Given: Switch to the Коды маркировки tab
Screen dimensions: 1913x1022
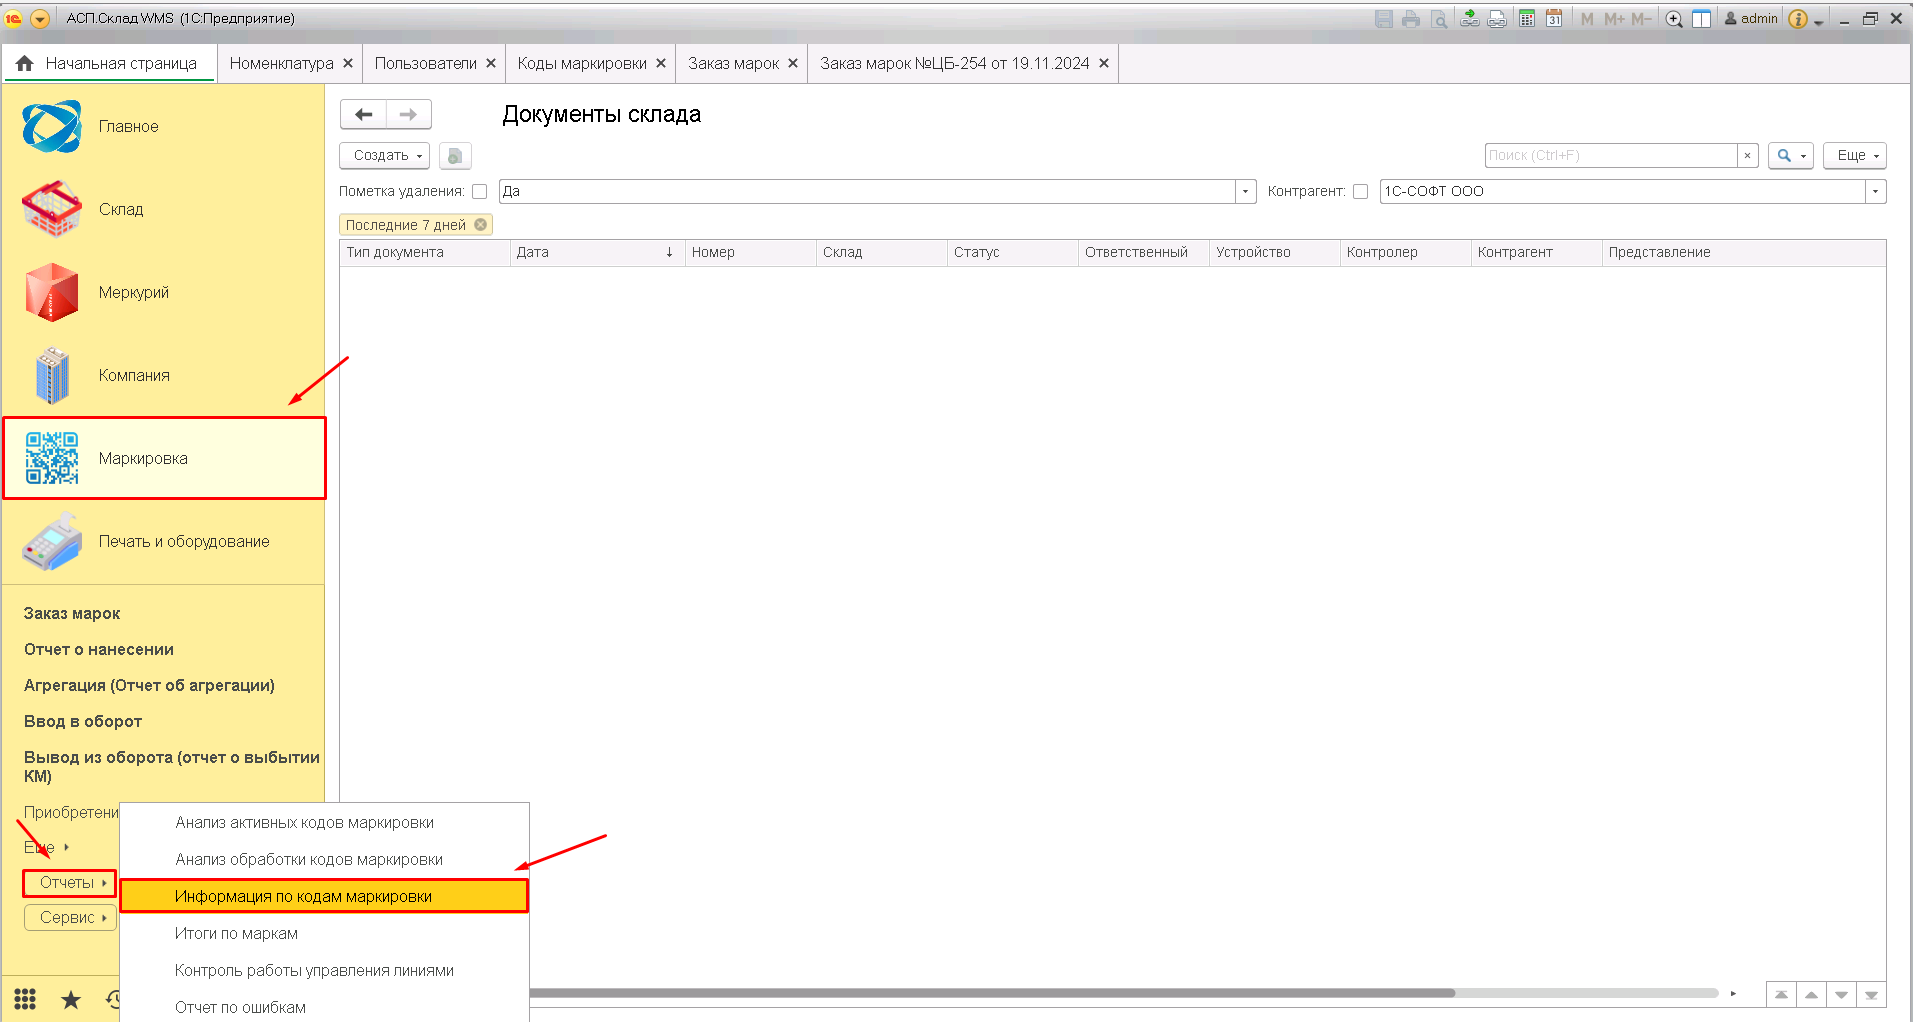Looking at the screenshot, I should click(582, 63).
